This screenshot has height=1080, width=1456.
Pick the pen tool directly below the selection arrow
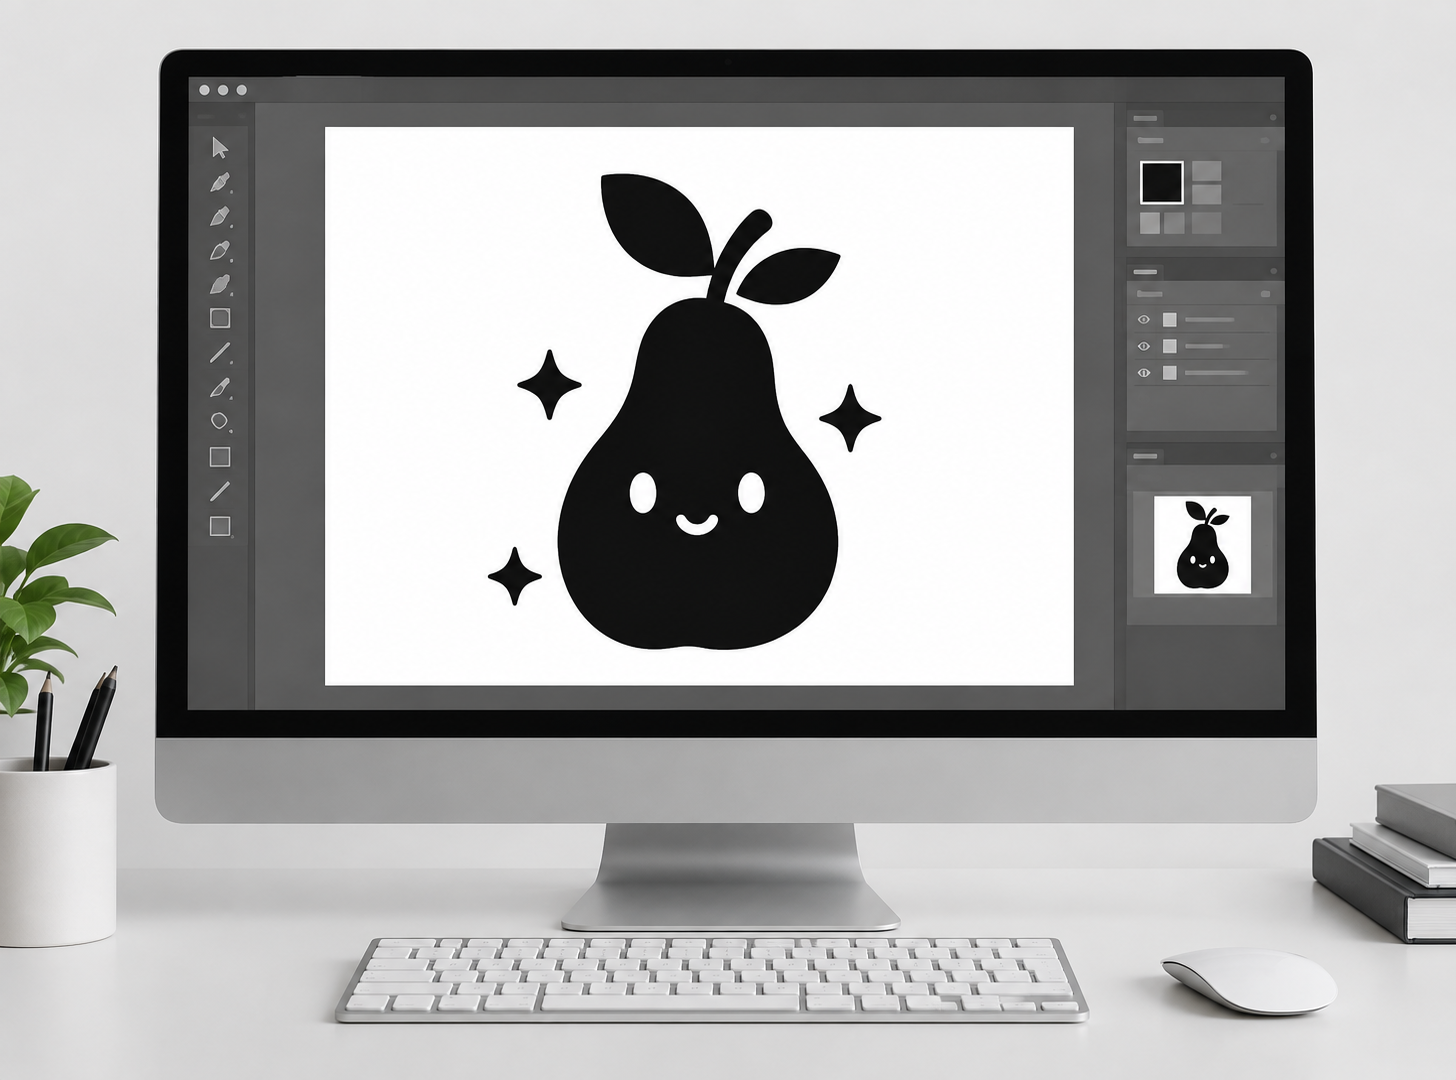pos(220,182)
